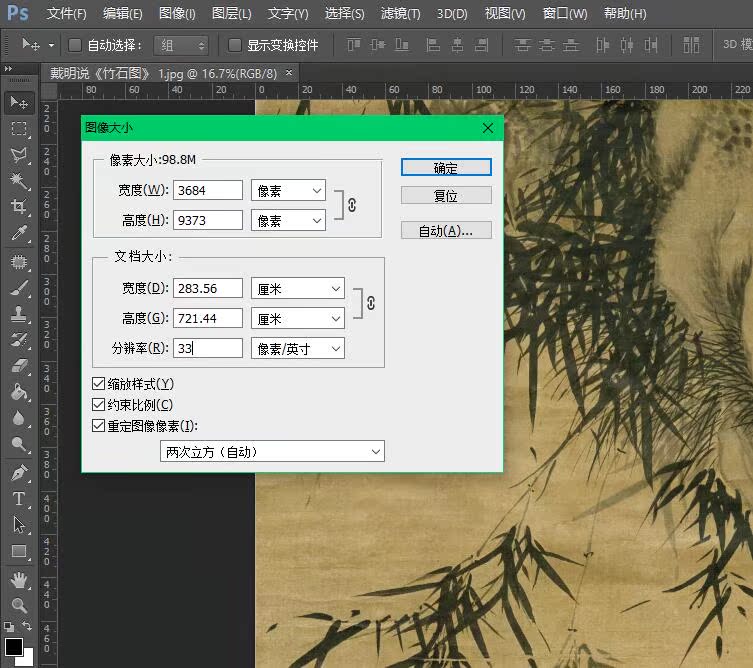This screenshot has width=753, height=668.
Task: Select the Crop tool
Action: (19, 206)
